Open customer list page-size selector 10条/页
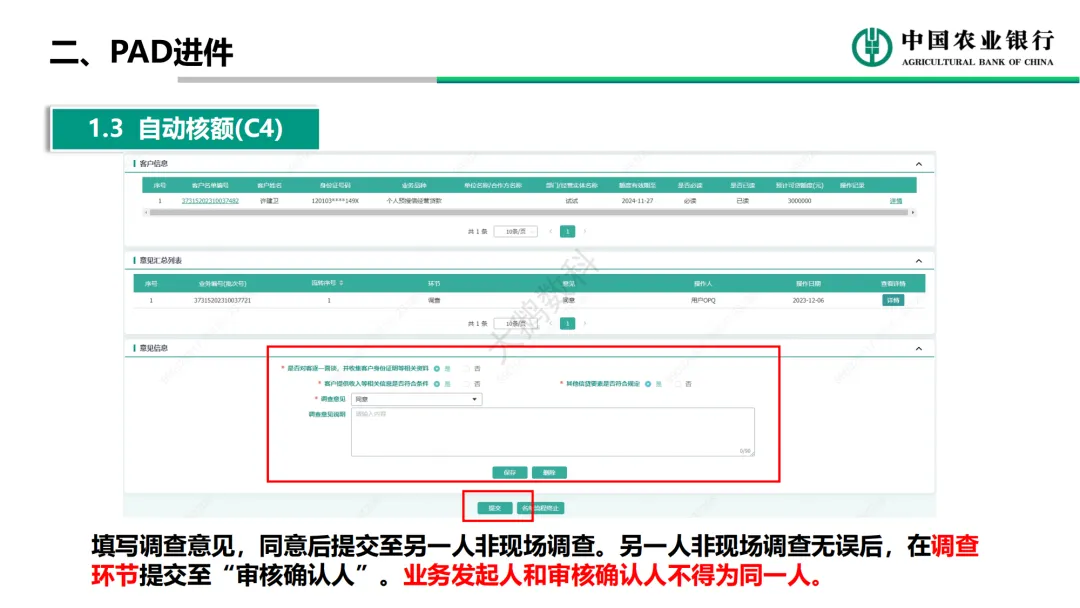This screenshot has width=1080, height=608. tap(515, 231)
